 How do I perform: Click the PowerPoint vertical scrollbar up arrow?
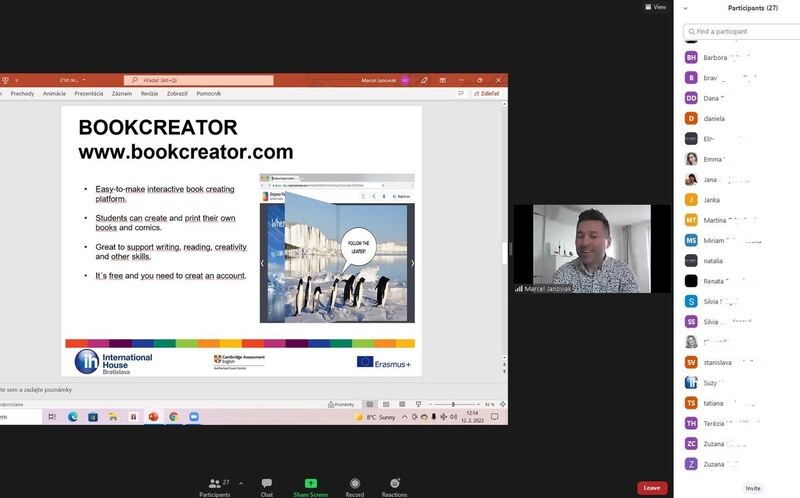(x=505, y=104)
